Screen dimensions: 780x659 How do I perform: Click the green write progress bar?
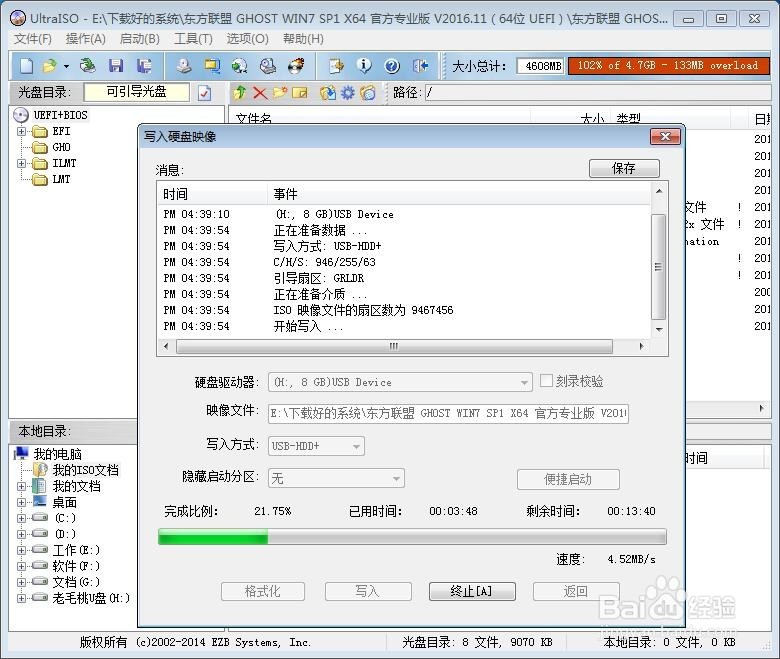tap(412, 537)
